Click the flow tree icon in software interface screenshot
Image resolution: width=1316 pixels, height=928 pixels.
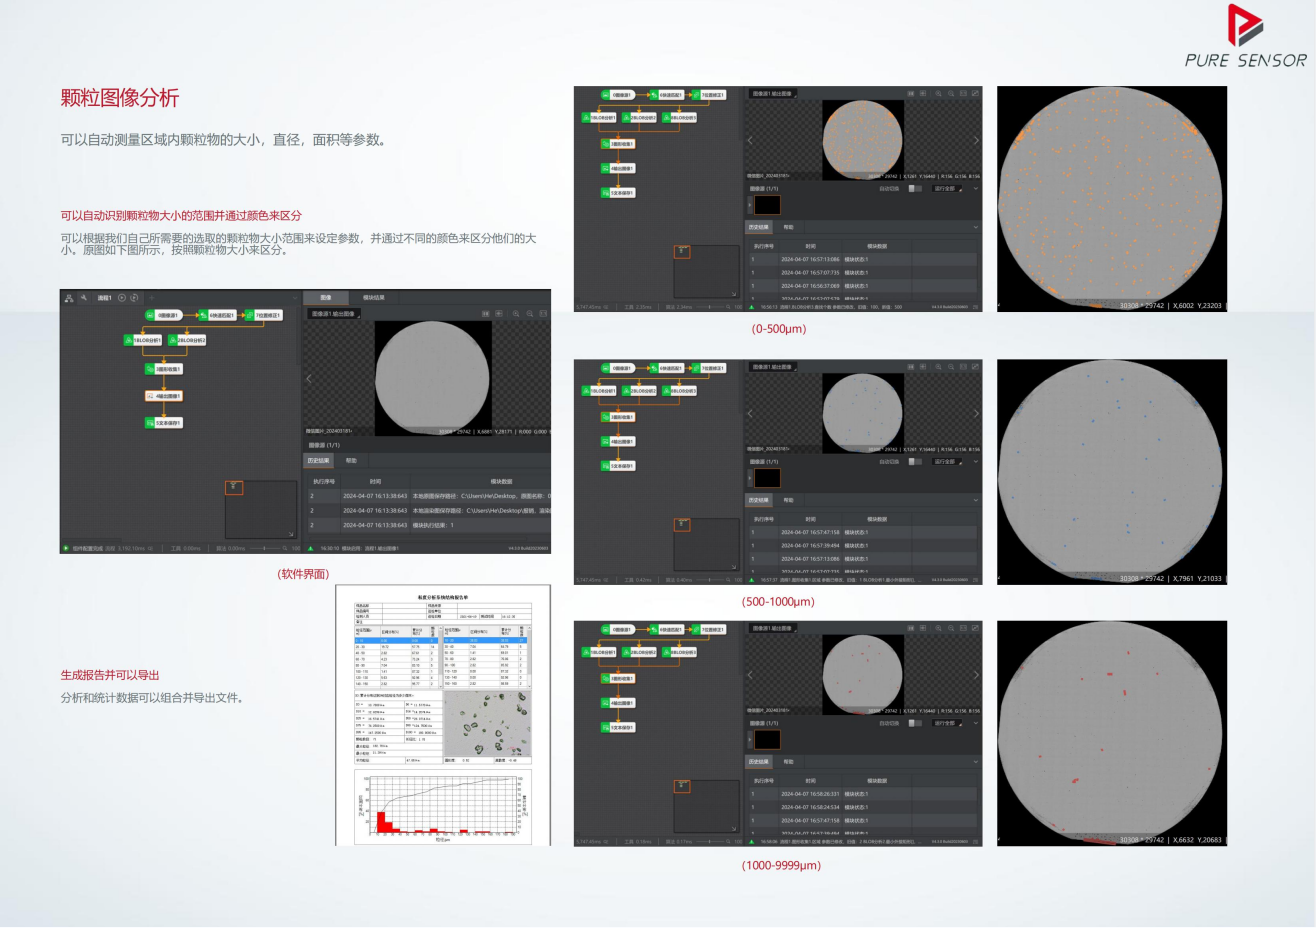[68, 297]
